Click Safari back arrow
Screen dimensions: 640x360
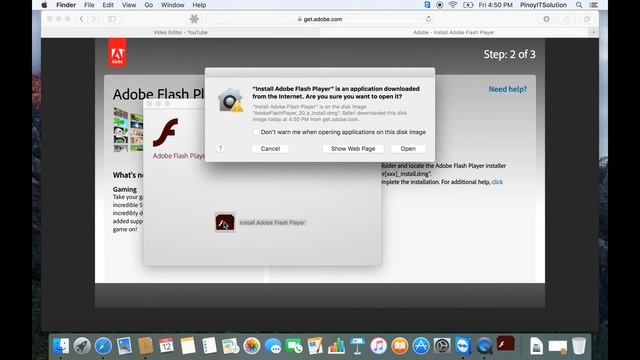tap(81, 19)
